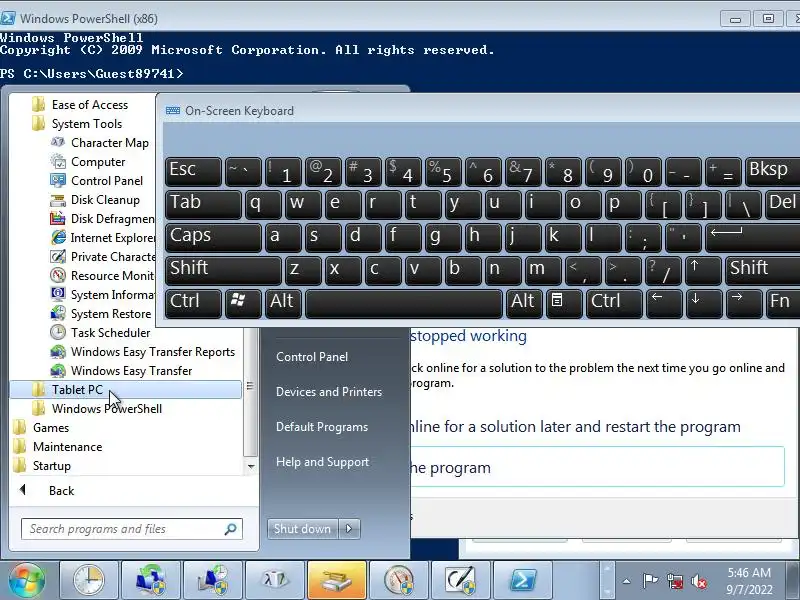Launch Resource Monitor
This screenshot has height=600, width=800.
tap(102, 276)
